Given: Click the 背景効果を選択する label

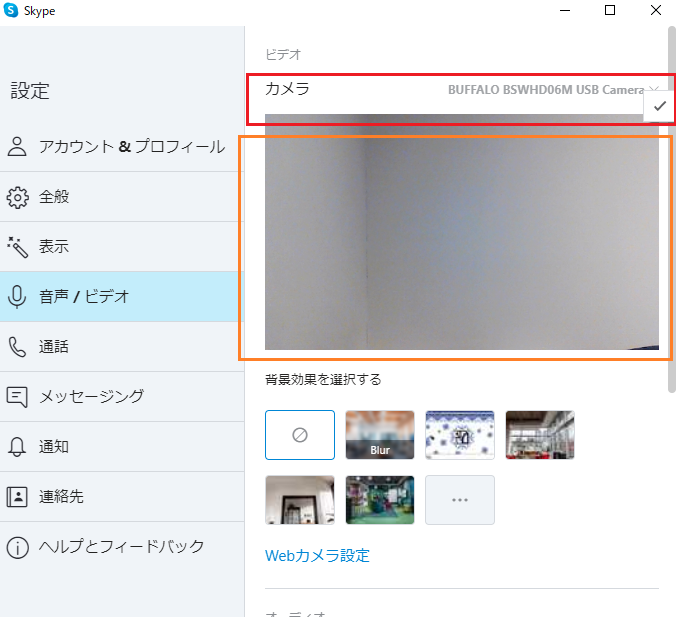Looking at the screenshot, I should point(323,379).
